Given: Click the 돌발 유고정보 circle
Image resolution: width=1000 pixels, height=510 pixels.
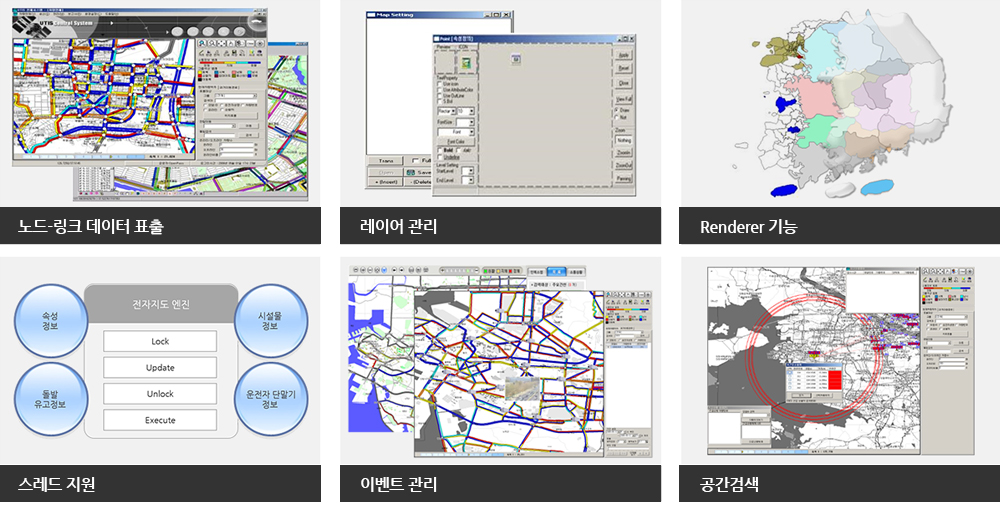Looking at the screenshot, I should pyautogui.click(x=50, y=399).
